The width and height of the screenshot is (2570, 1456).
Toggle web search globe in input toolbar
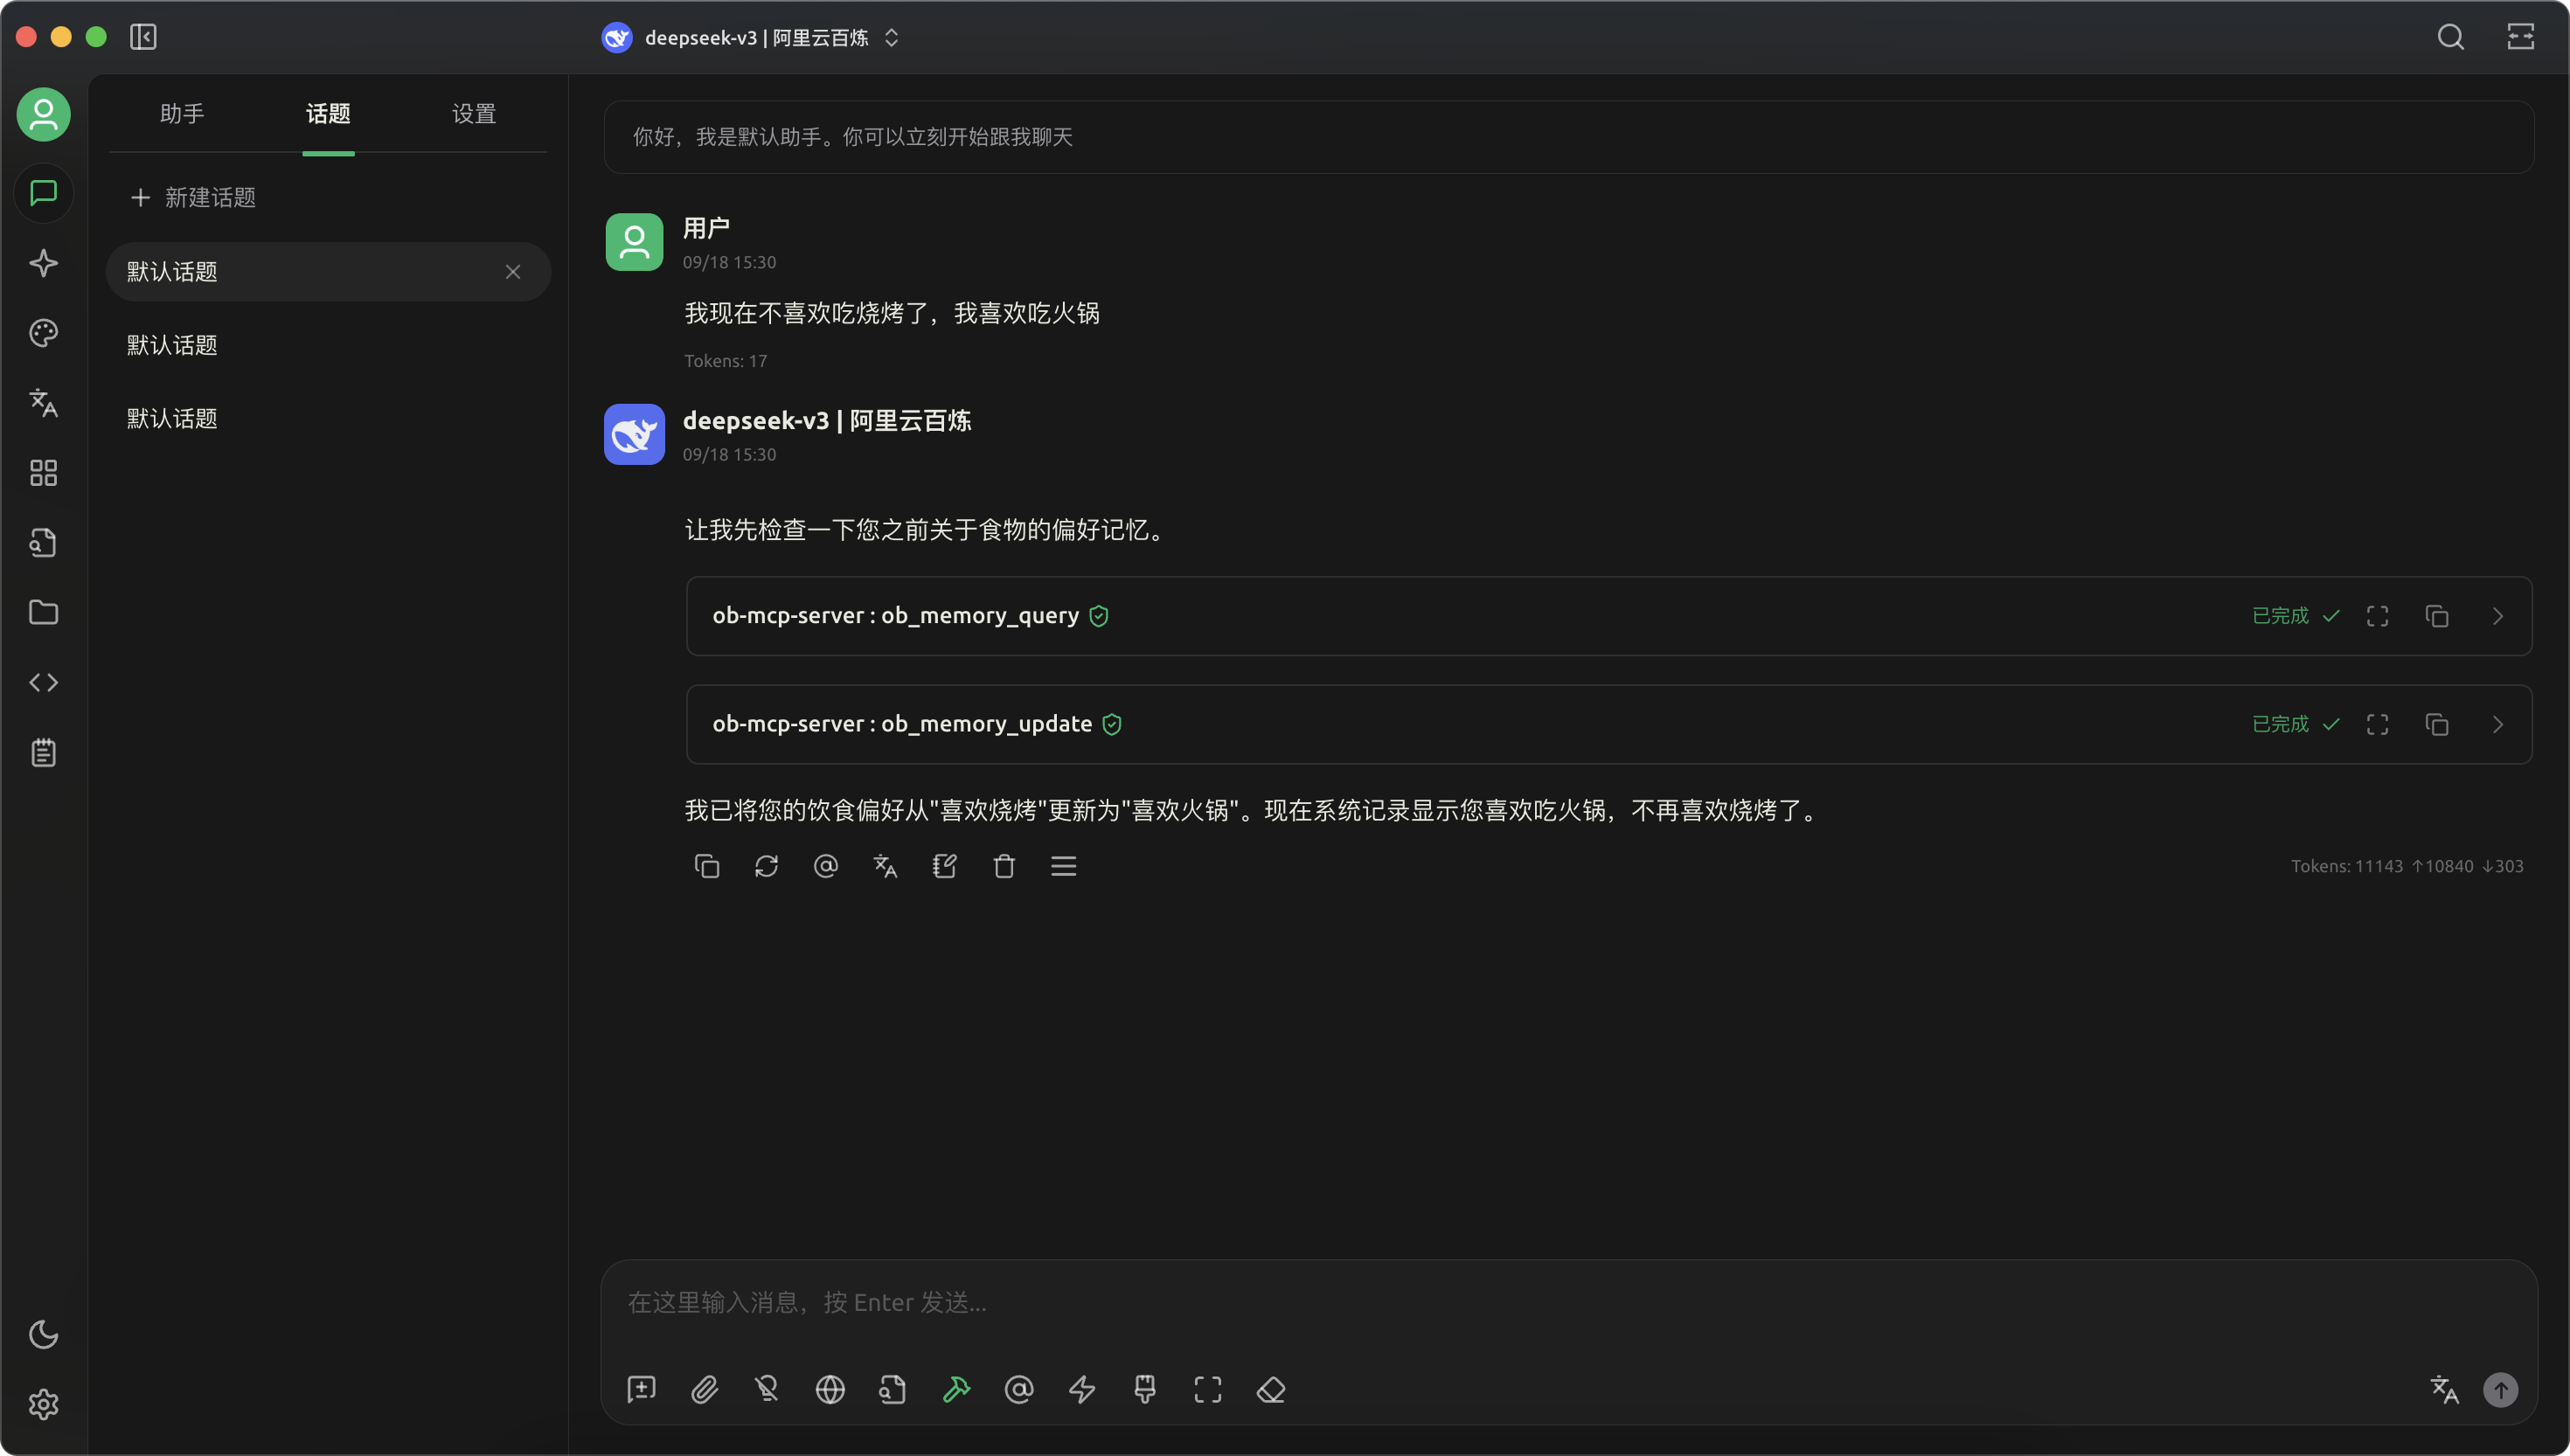point(830,1390)
